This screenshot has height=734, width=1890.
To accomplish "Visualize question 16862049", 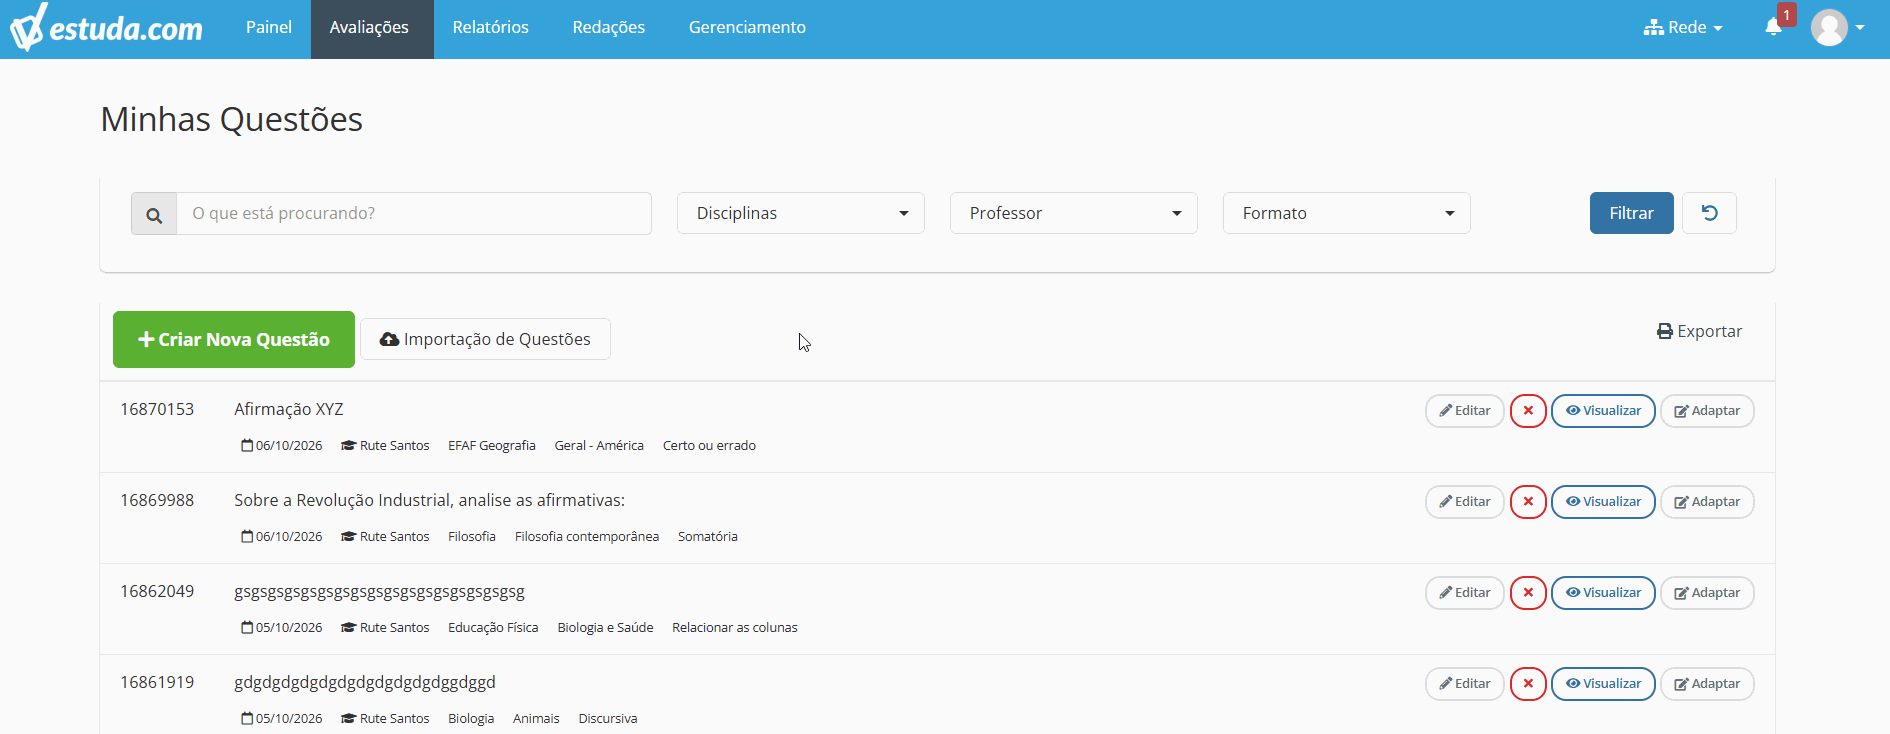I will [x=1604, y=593].
